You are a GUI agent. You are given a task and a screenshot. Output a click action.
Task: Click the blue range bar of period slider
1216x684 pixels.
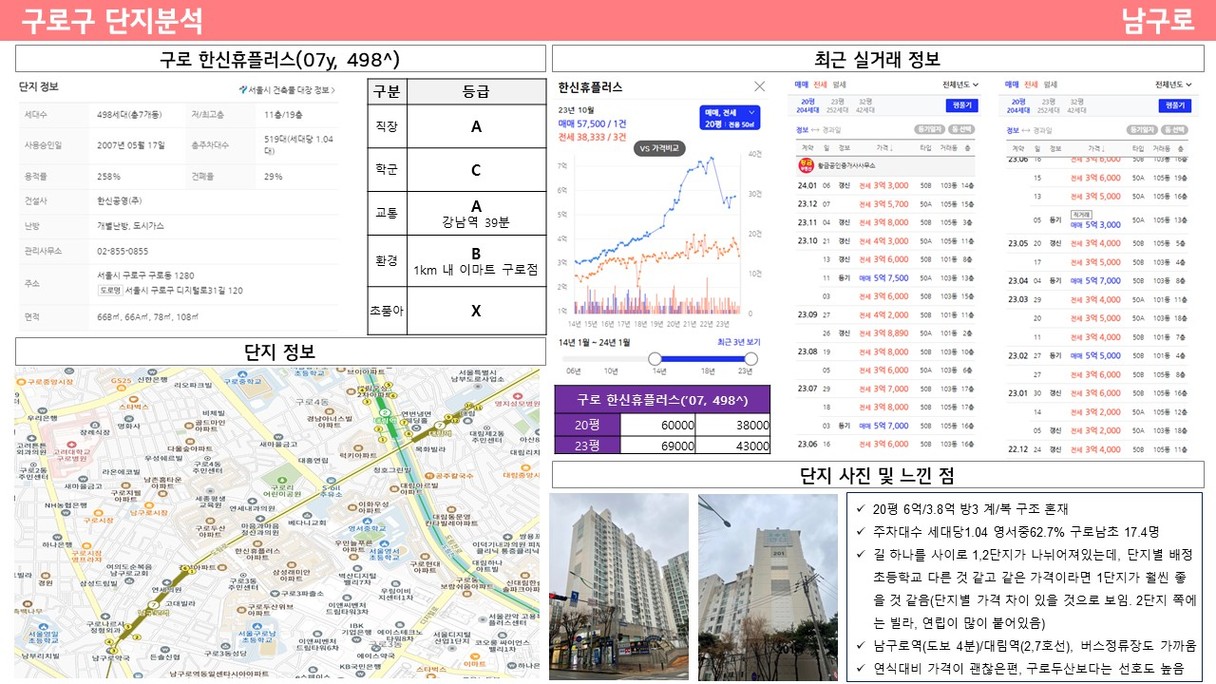coord(703,359)
